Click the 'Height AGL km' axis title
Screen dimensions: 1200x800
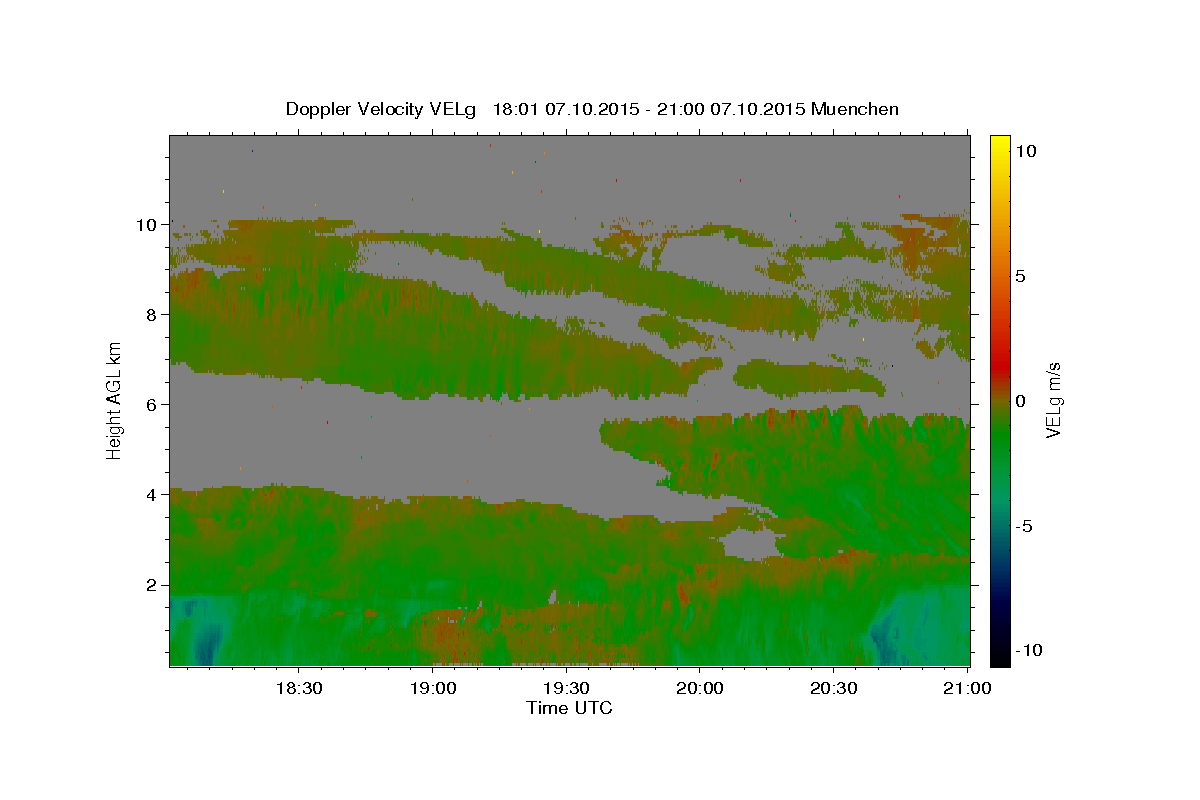click(x=115, y=400)
